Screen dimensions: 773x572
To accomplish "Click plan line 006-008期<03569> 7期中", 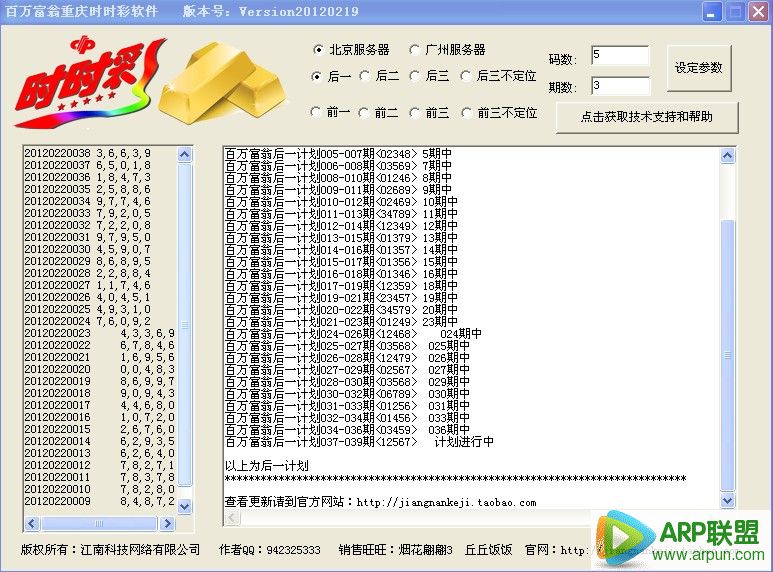I will click(x=338, y=166).
